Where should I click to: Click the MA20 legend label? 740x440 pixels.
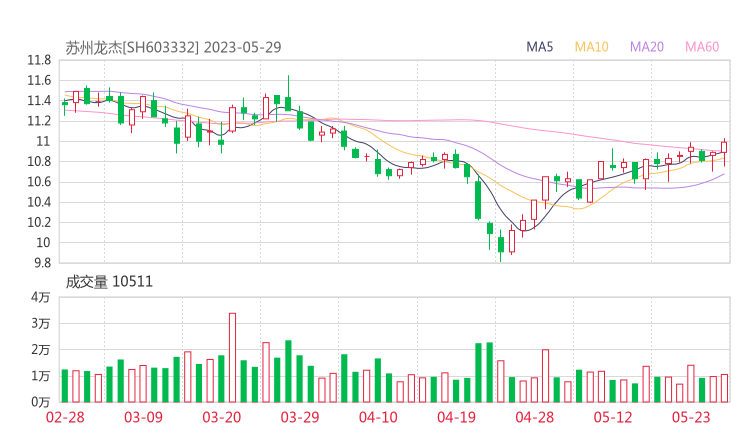tap(647, 47)
